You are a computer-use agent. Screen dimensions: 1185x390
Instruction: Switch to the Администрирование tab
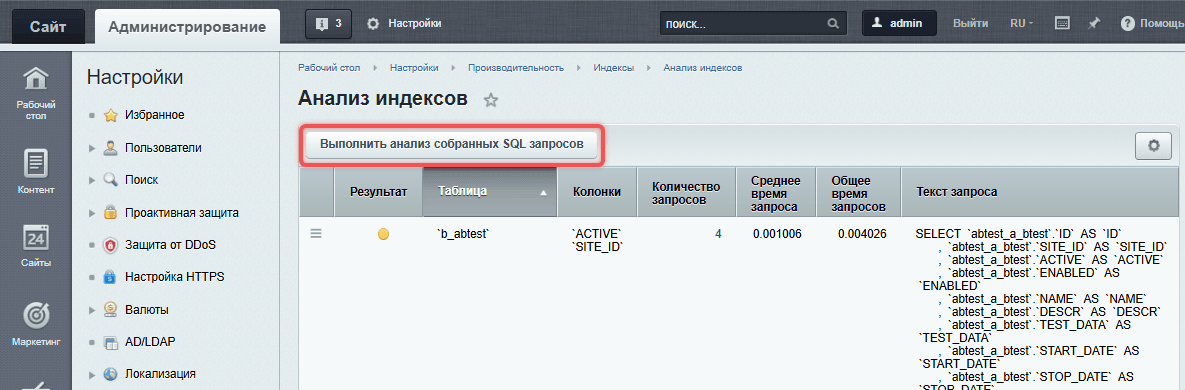pos(187,27)
